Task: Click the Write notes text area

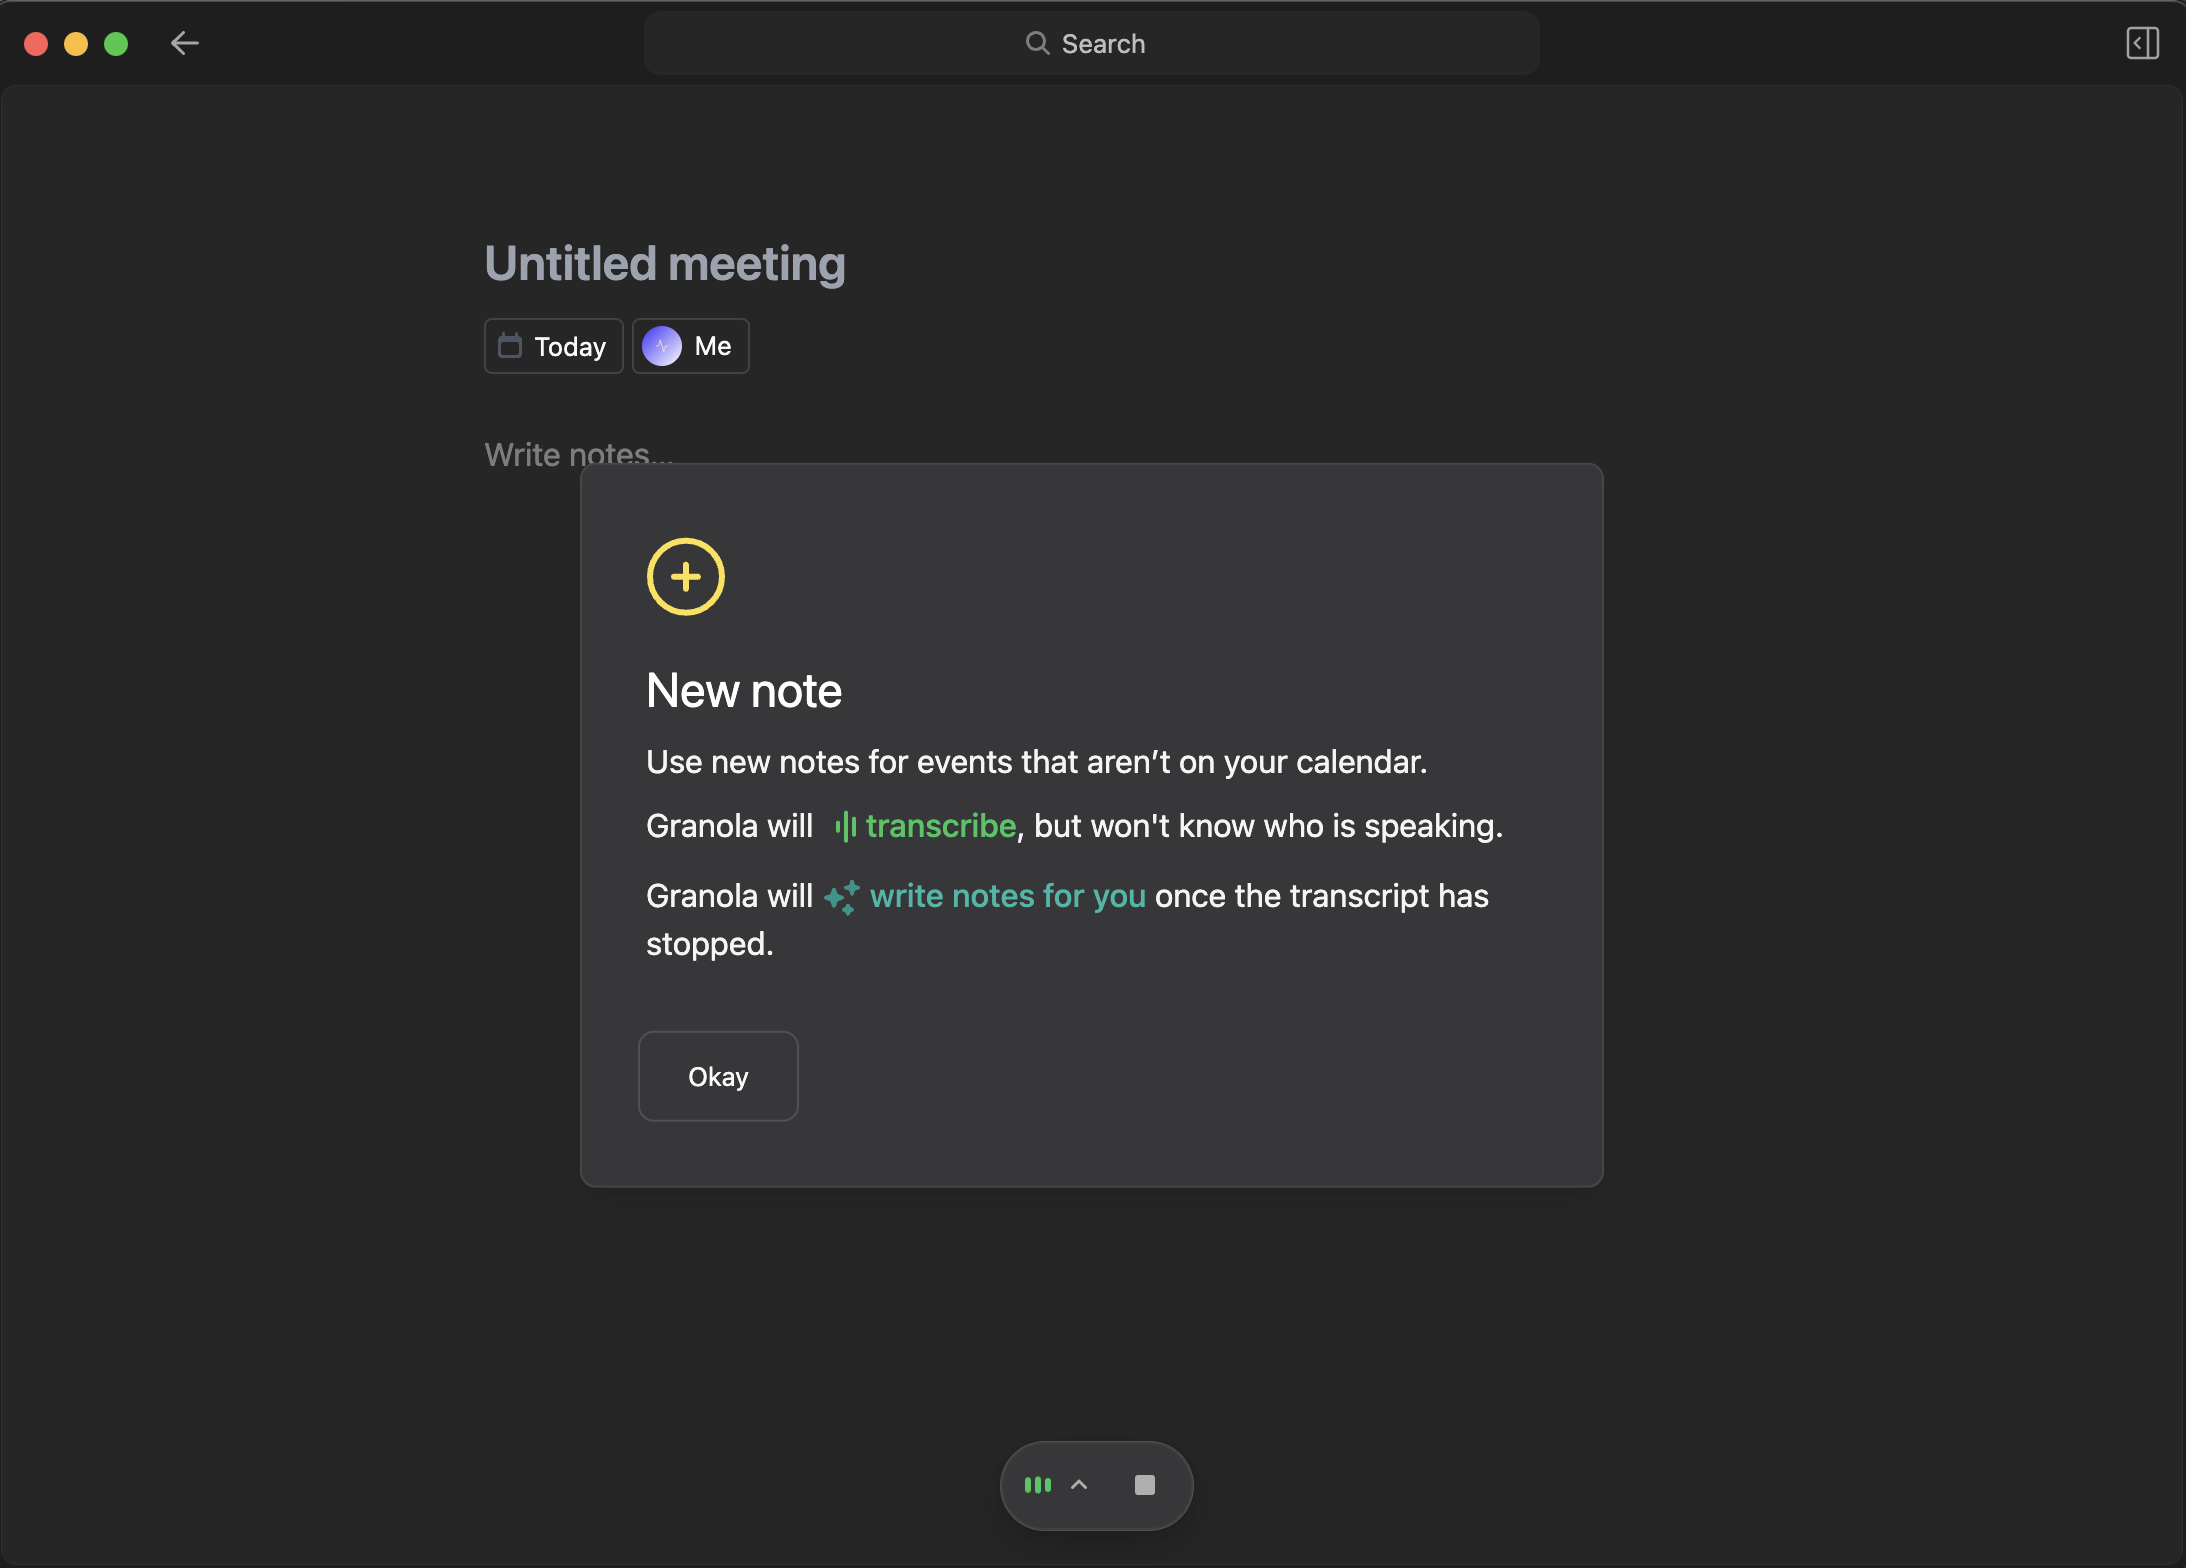Action: (x=530, y=453)
